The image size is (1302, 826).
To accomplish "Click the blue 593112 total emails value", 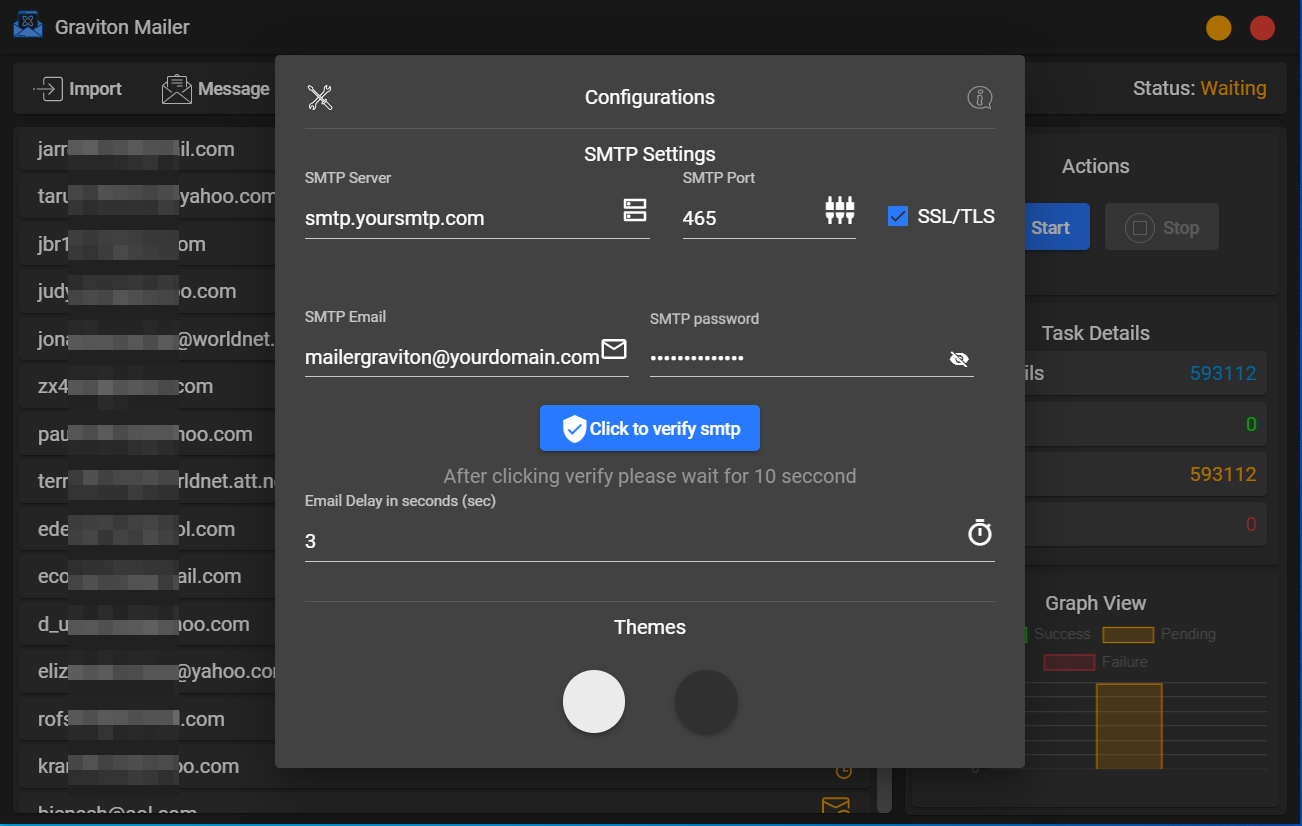I will (x=1222, y=374).
